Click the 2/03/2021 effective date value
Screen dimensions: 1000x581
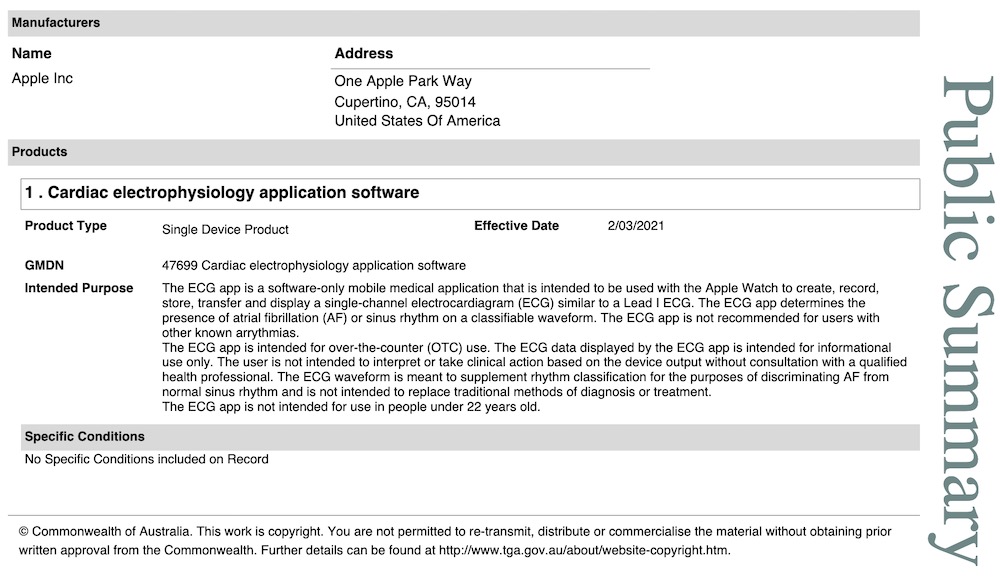(x=636, y=226)
